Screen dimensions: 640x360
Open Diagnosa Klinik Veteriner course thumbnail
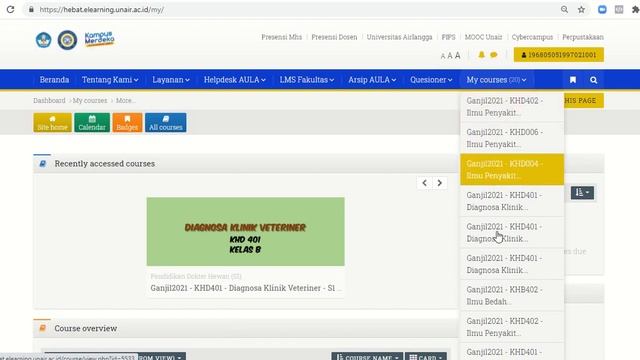click(245, 231)
